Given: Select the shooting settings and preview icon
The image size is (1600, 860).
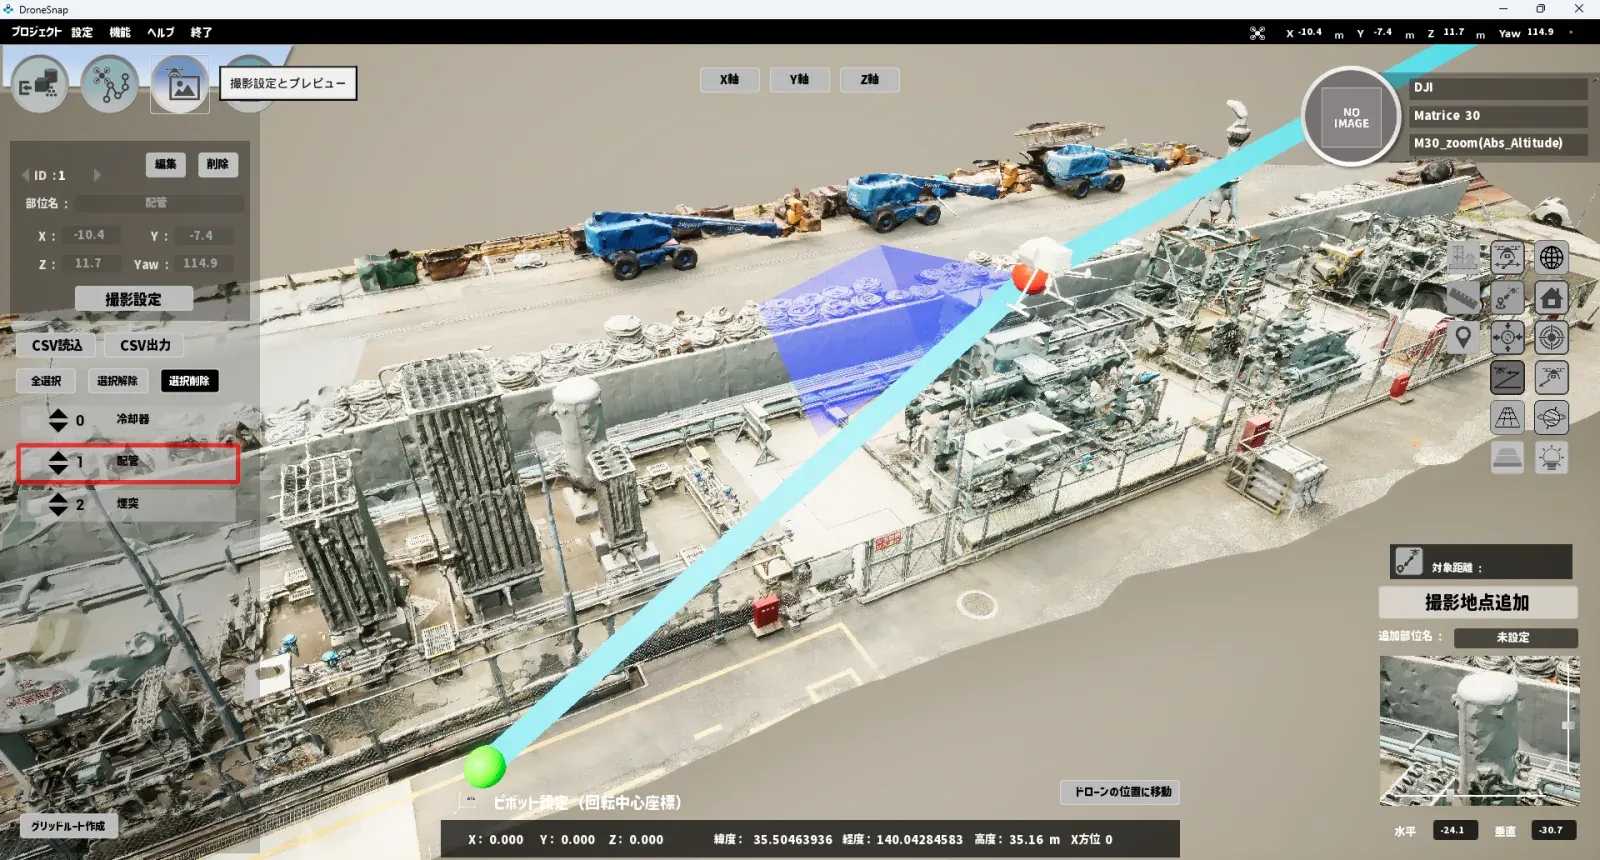Looking at the screenshot, I should click(x=180, y=84).
